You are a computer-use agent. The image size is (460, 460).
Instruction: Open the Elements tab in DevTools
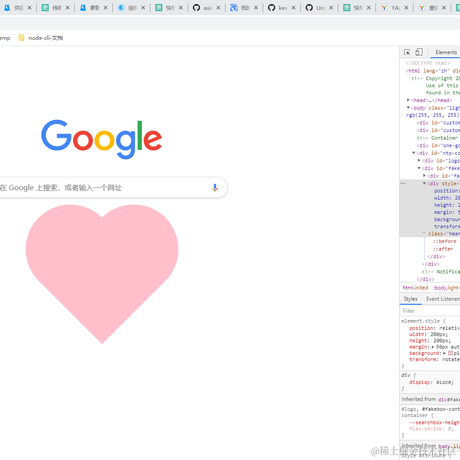[446, 52]
